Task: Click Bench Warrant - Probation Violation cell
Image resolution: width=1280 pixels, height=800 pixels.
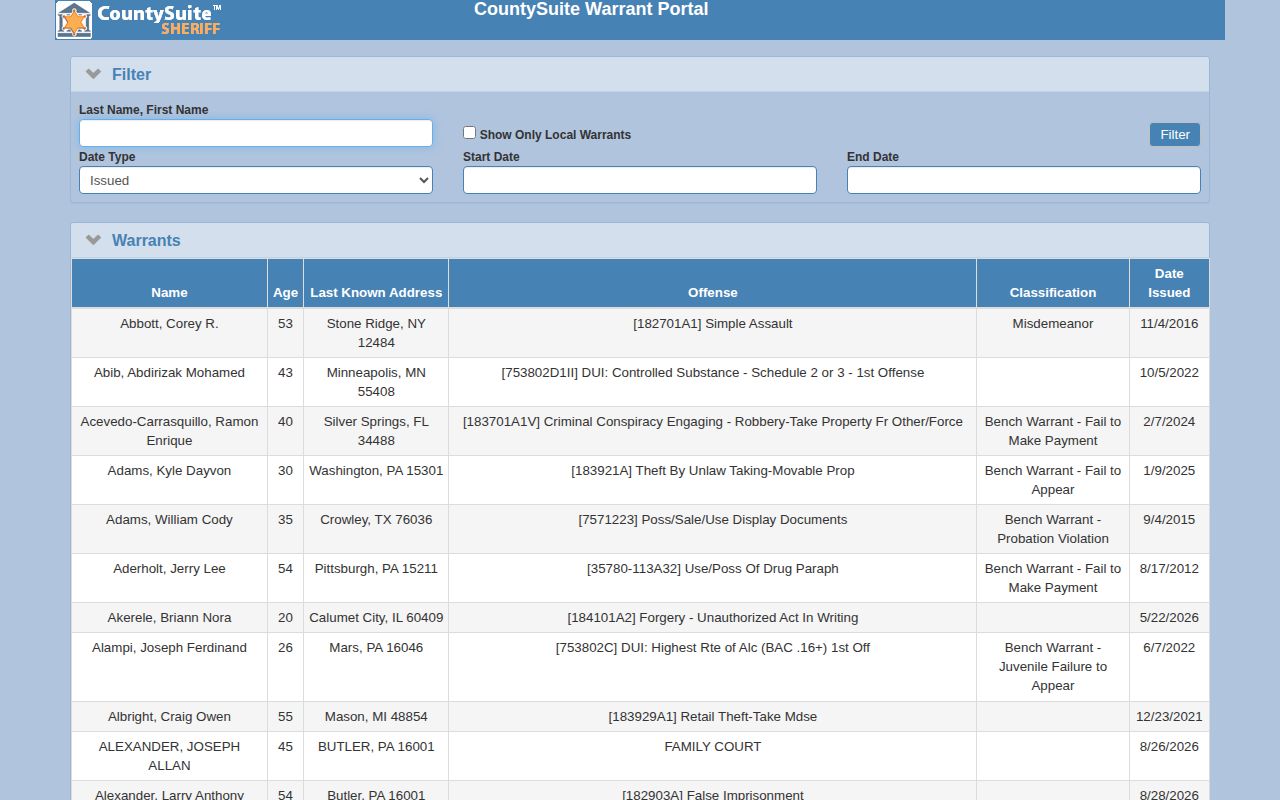Action: coord(1053,529)
